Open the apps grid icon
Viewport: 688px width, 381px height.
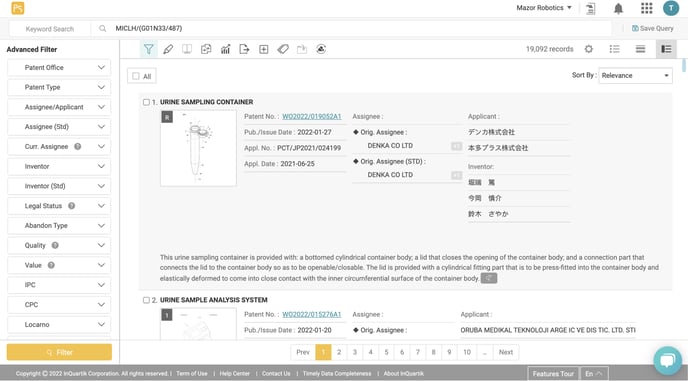pyautogui.click(x=646, y=8)
